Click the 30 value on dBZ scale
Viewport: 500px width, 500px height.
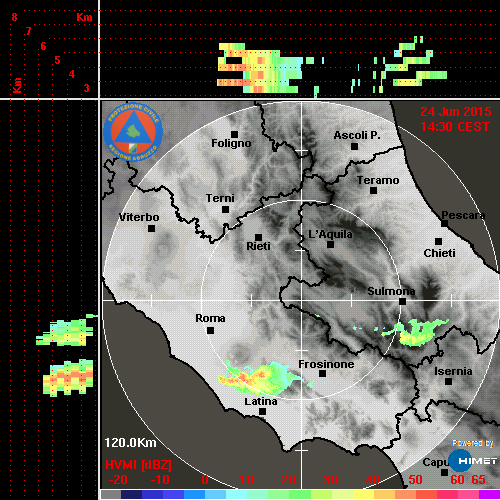[330, 480]
